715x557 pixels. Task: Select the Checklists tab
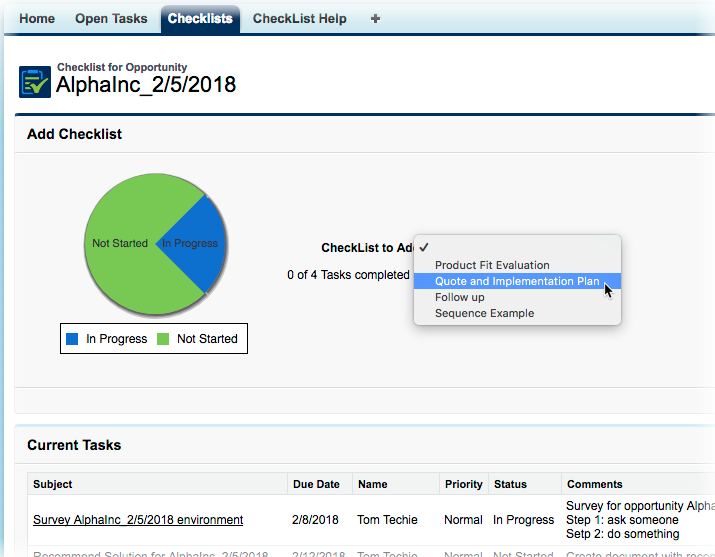click(200, 19)
